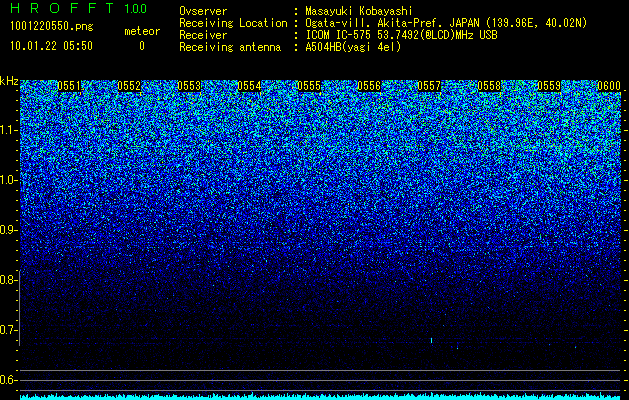629x400 pixels.
Task: Select the Ogata-vill. Akita-Pref. JAPAN location text
Action: tap(446, 23)
